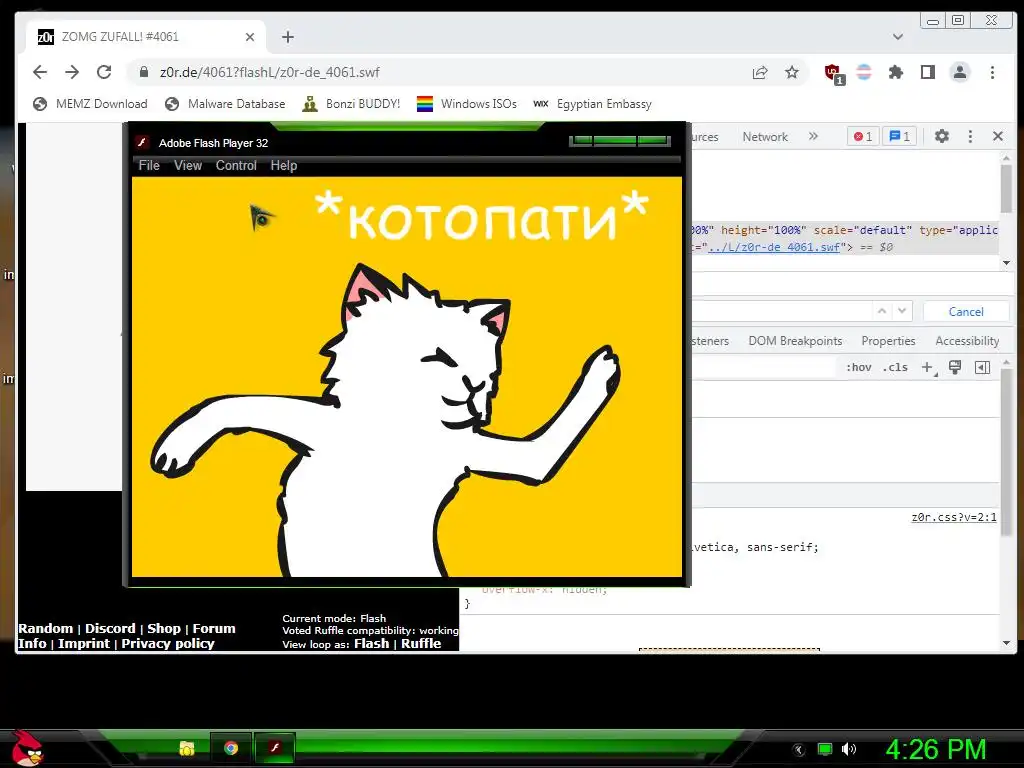Open Privacy policy link
Image resolution: width=1024 pixels, height=768 pixels.
[x=168, y=643]
